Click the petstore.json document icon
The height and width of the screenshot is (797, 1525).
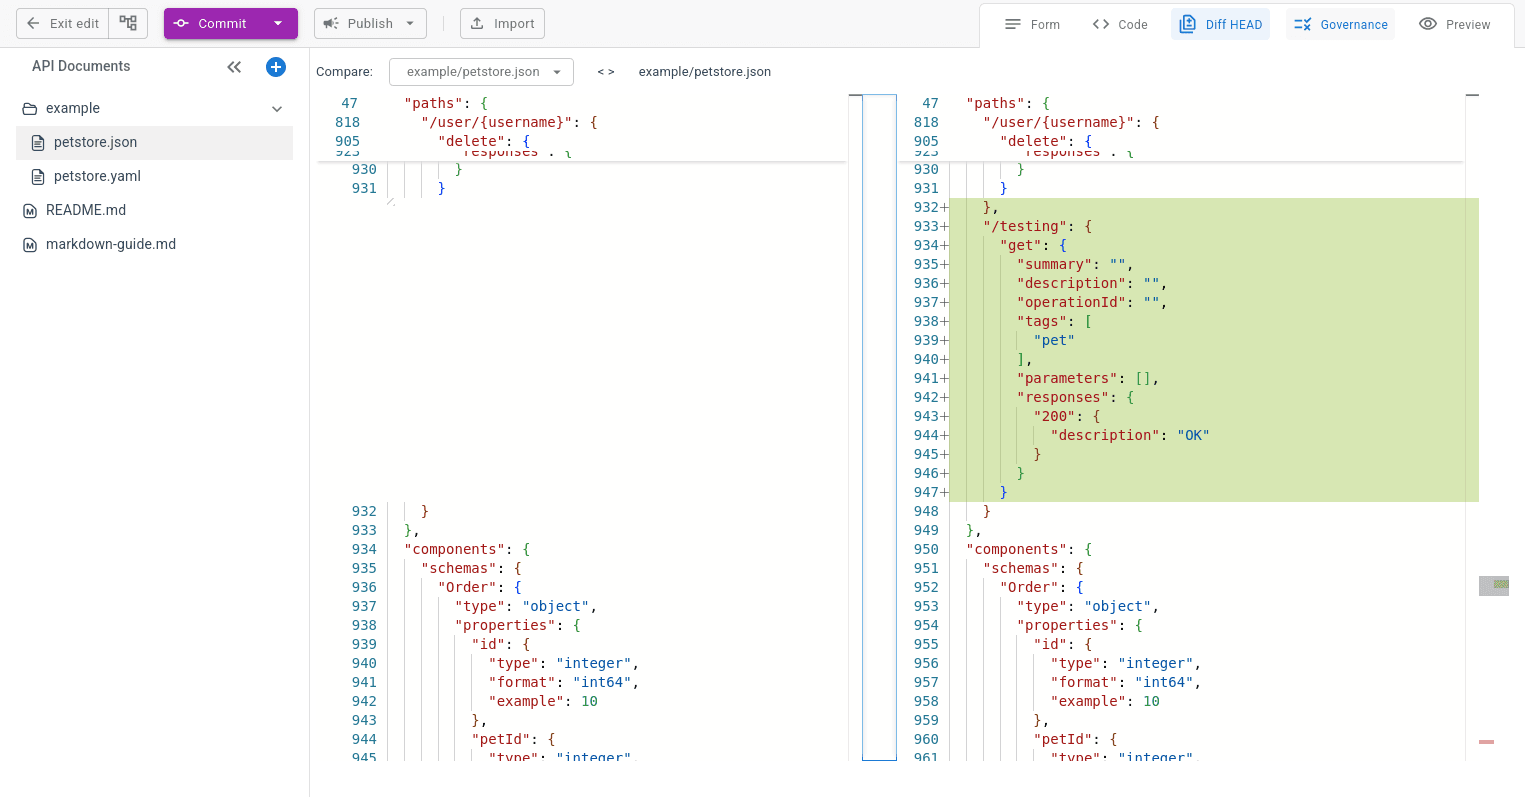[x=38, y=143]
